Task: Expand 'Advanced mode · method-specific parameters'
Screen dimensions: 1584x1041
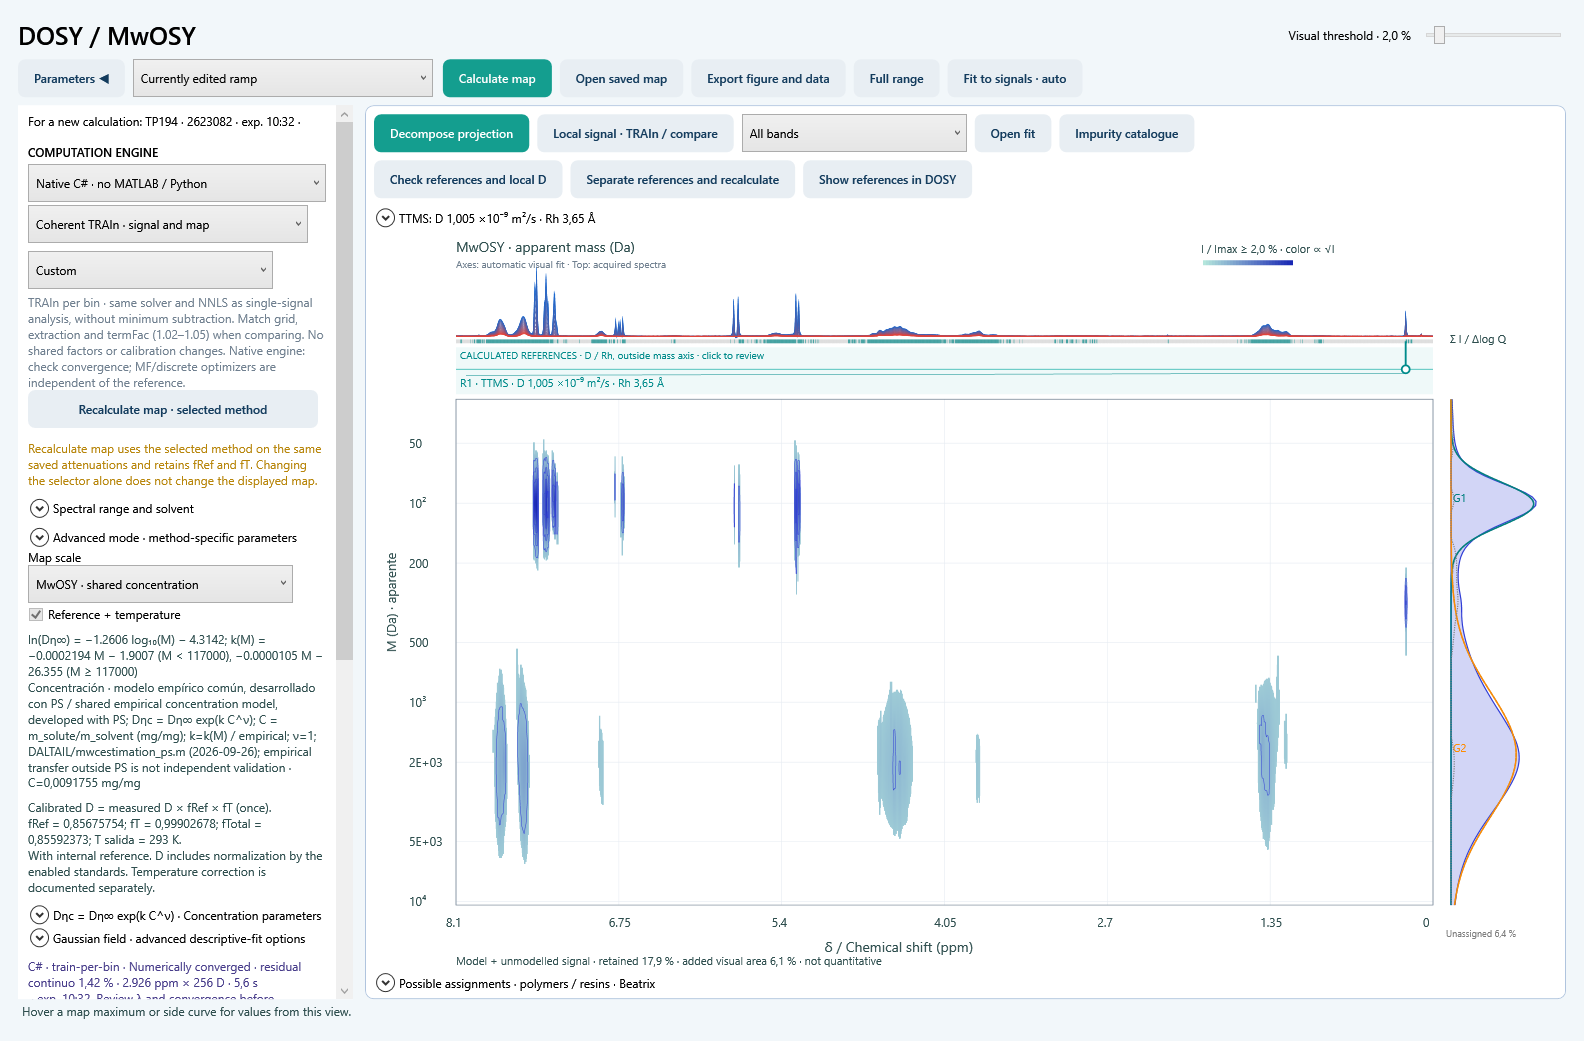Action: tap(40, 538)
